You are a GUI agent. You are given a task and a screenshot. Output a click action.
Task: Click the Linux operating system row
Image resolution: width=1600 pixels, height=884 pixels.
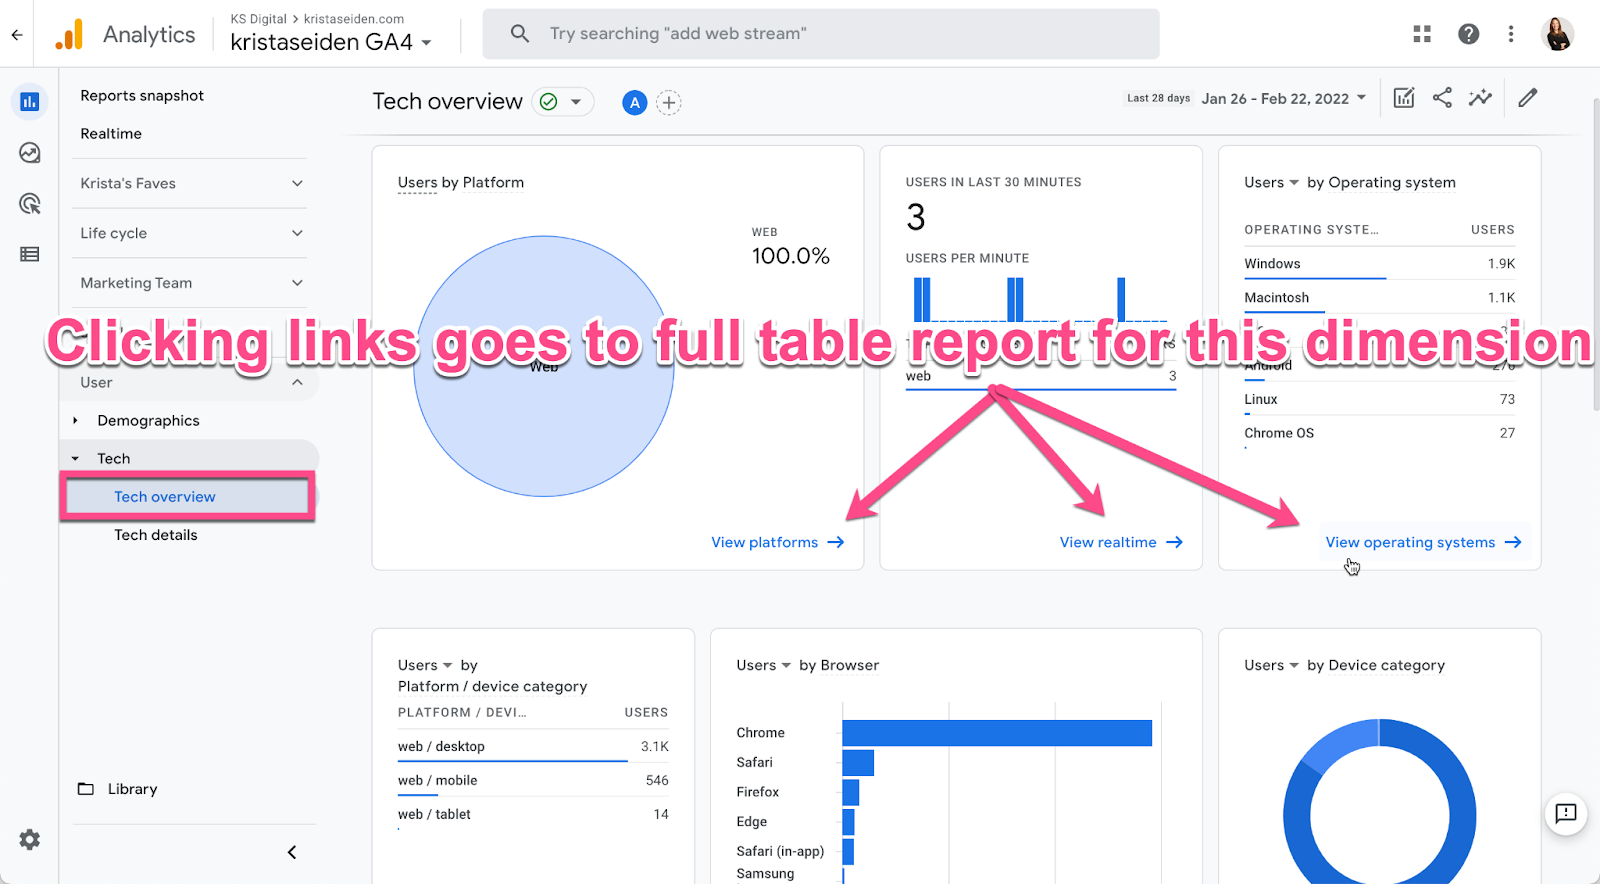click(1380, 399)
